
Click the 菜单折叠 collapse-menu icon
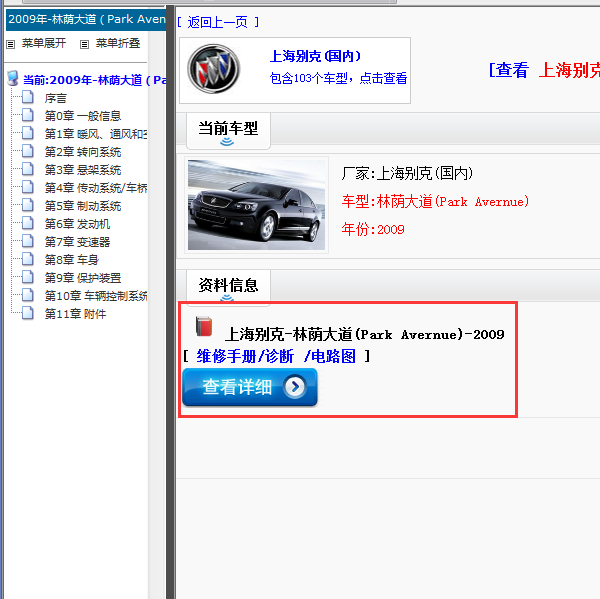coord(84,44)
